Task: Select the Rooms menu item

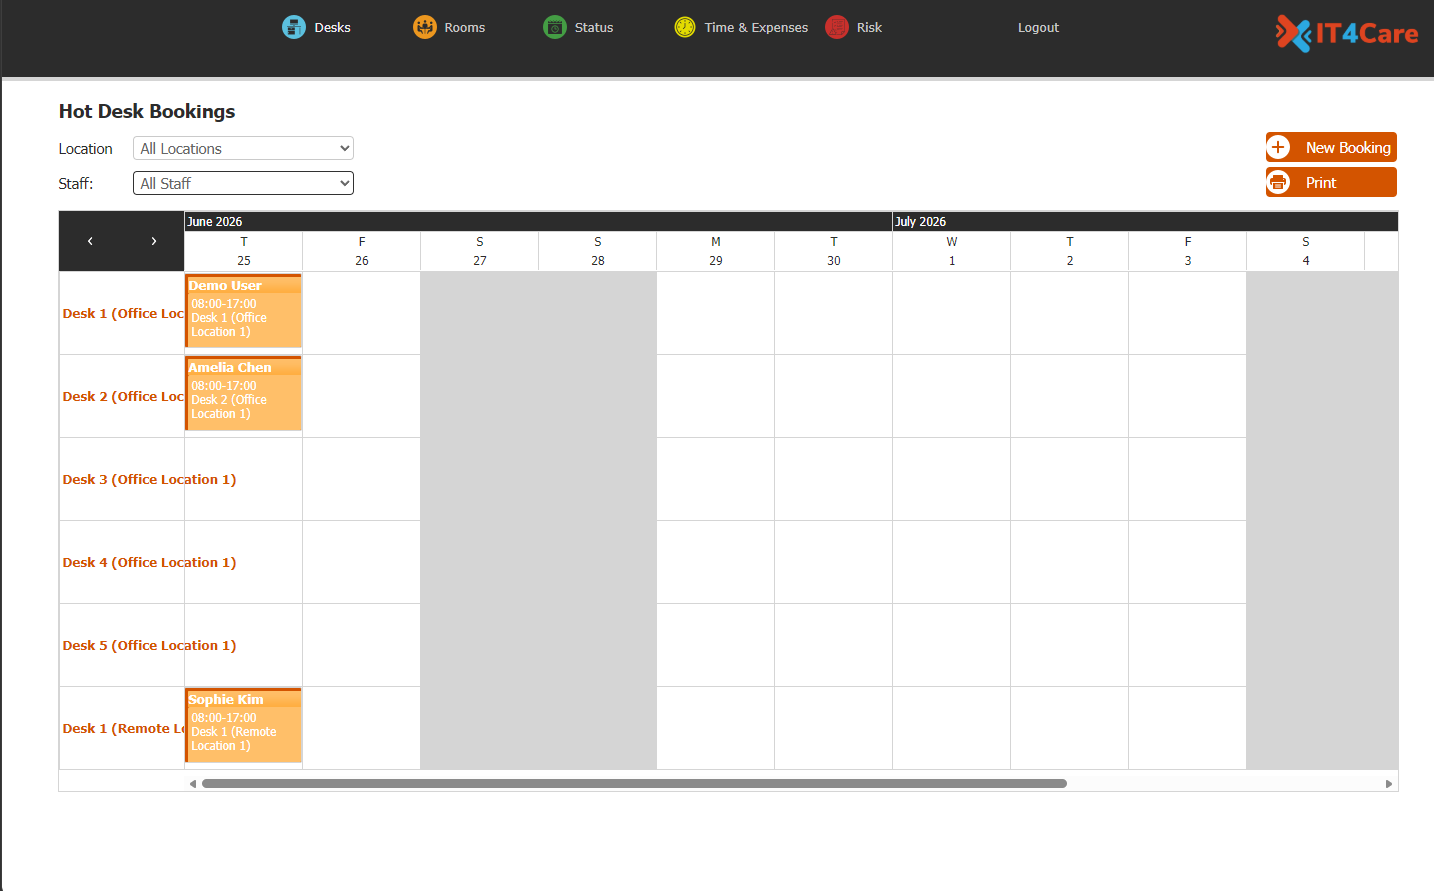Action: click(x=464, y=27)
